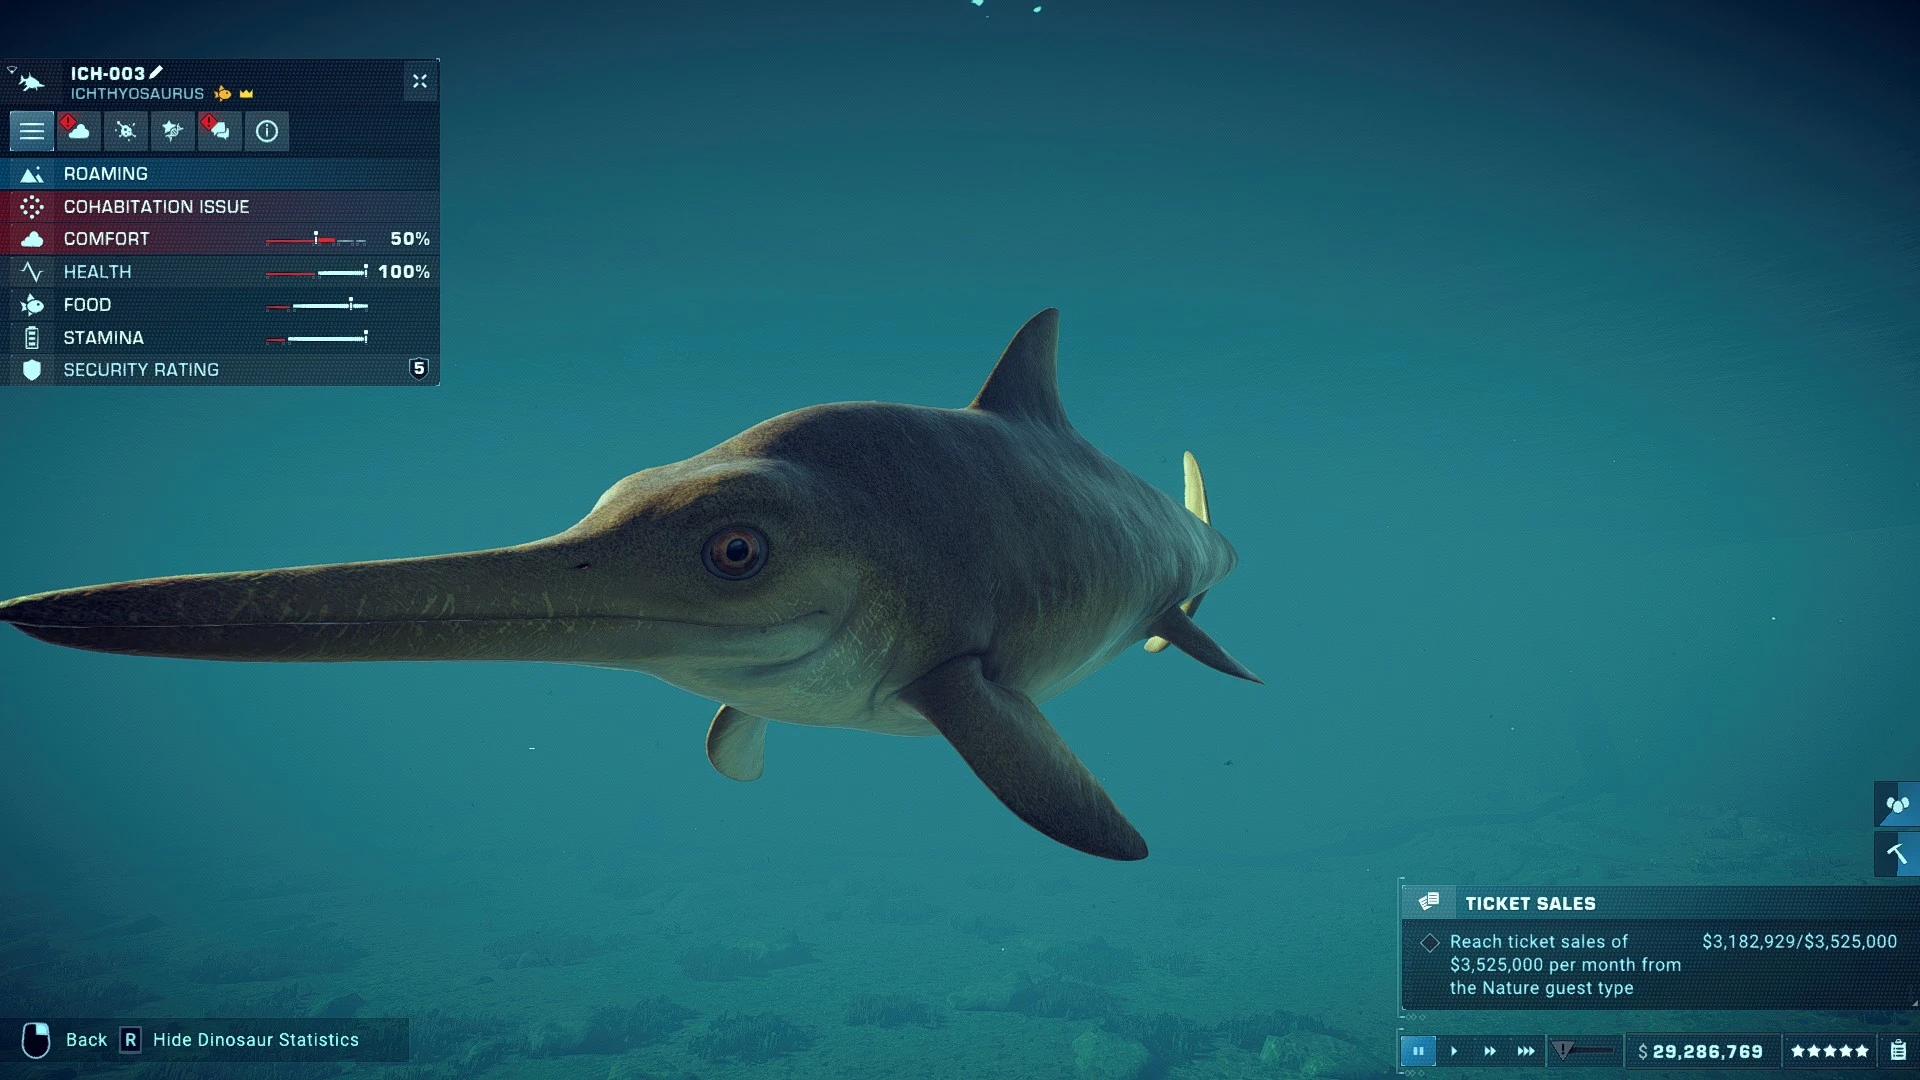The width and height of the screenshot is (1920, 1080).
Task: Collapse the dinosaur statistics panel
Action: [x=420, y=81]
